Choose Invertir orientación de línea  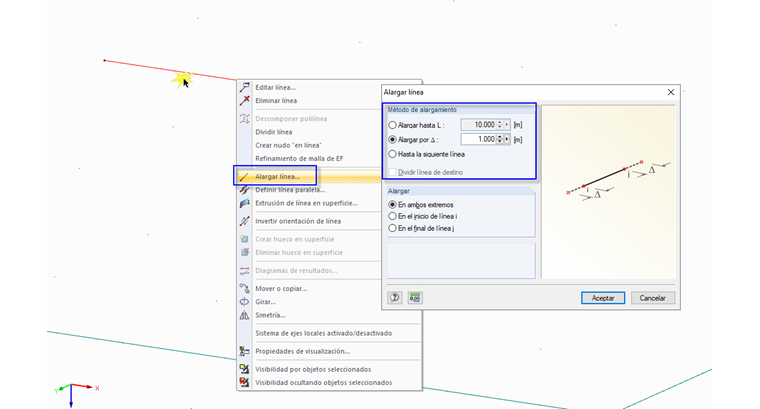tap(298, 221)
